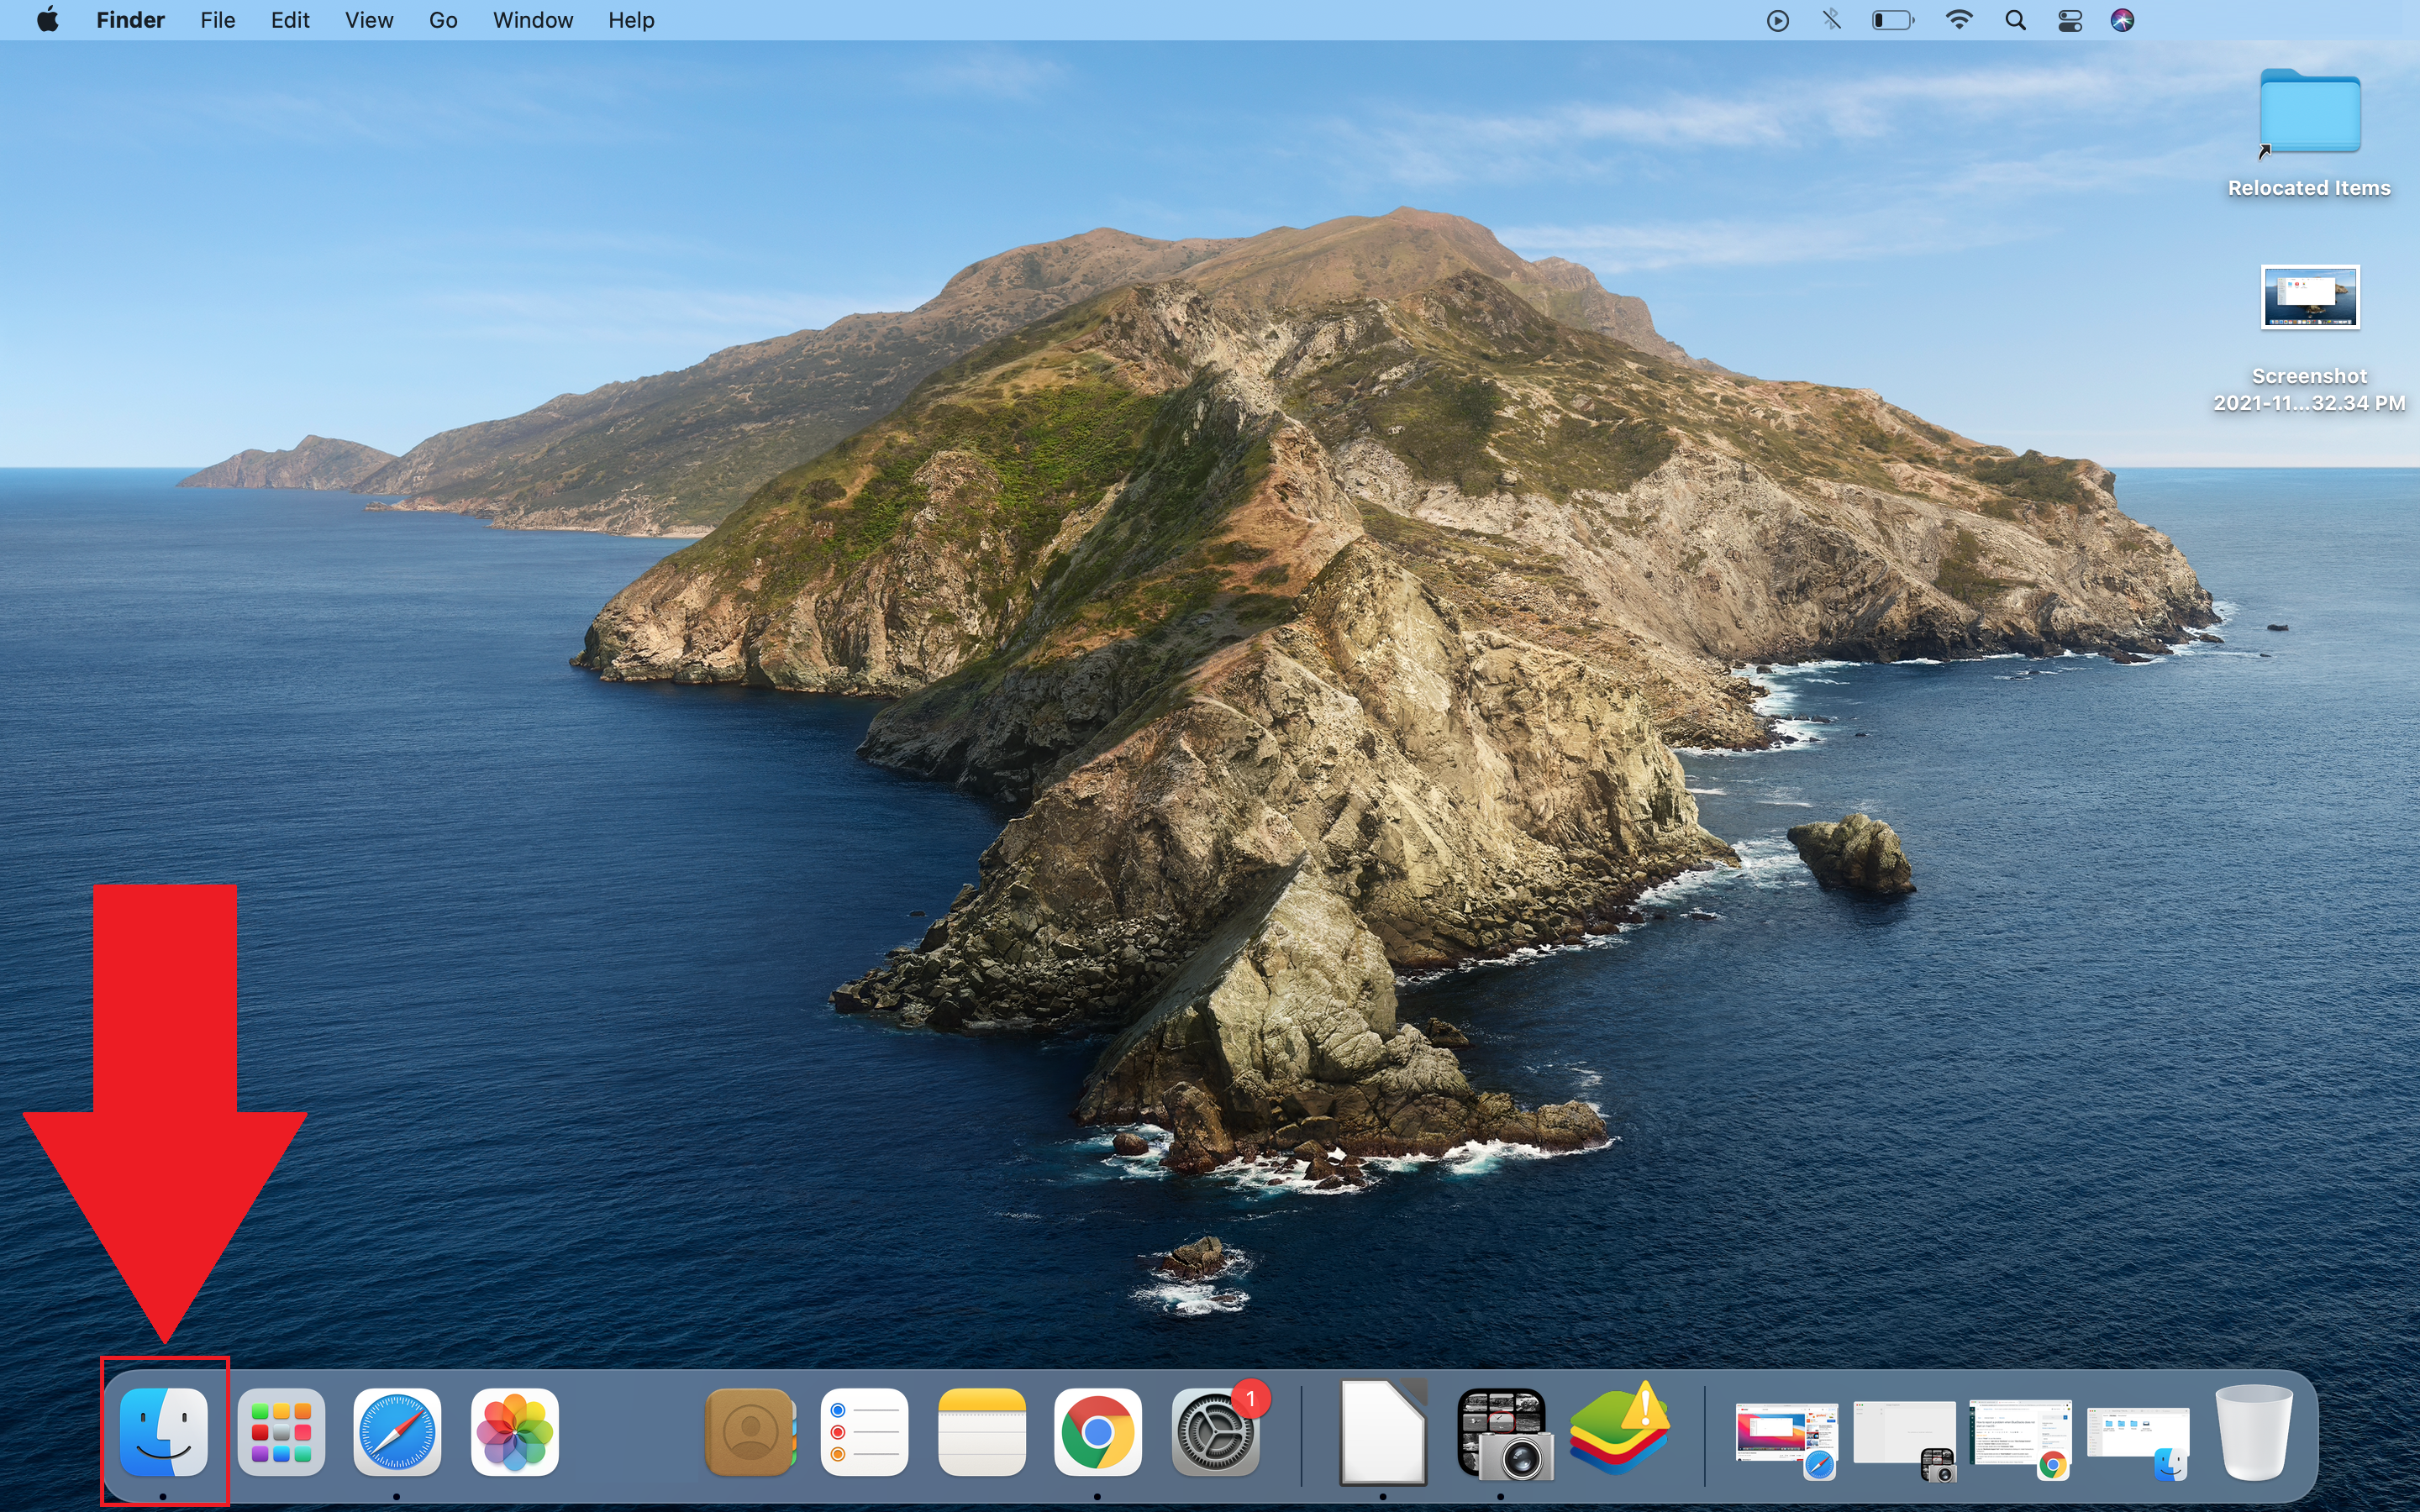
Task: Open Control Center from the menu bar
Action: point(2069,20)
